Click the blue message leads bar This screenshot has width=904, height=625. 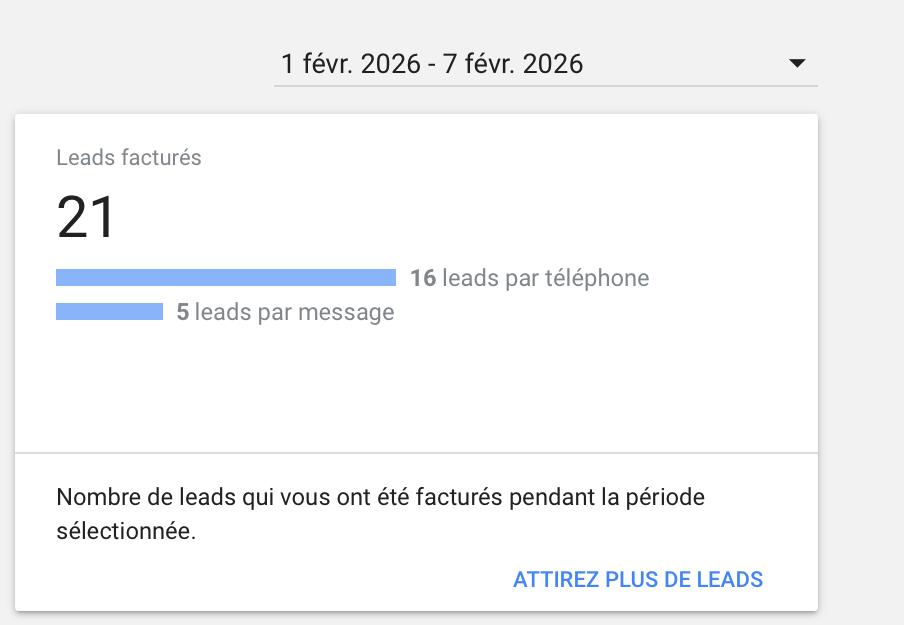[x=109, y=312]
